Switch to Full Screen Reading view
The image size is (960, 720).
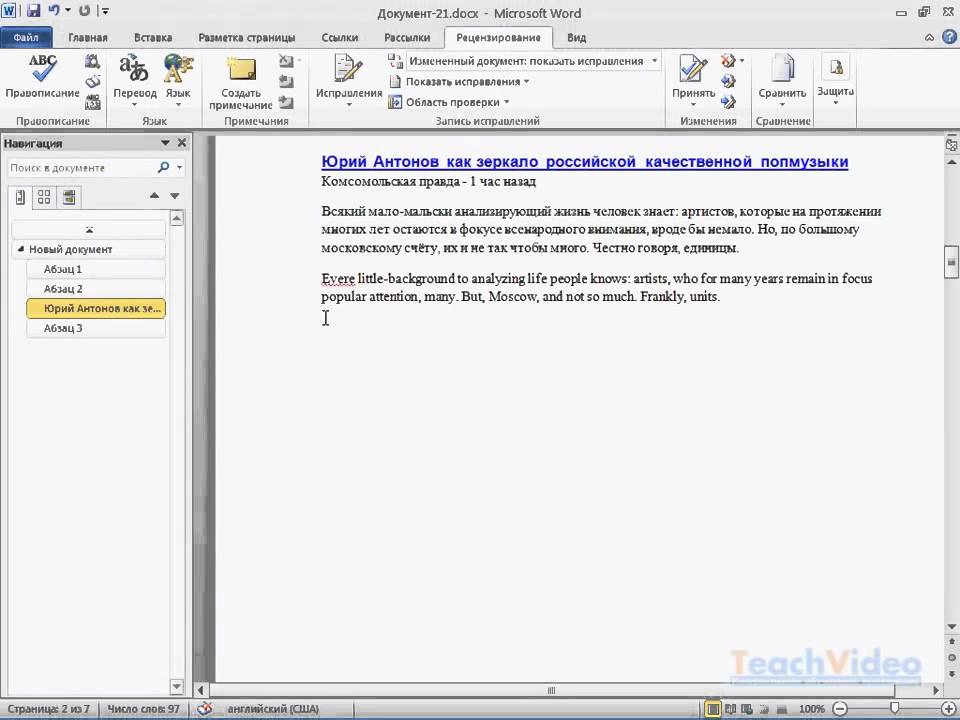point(731,709)
